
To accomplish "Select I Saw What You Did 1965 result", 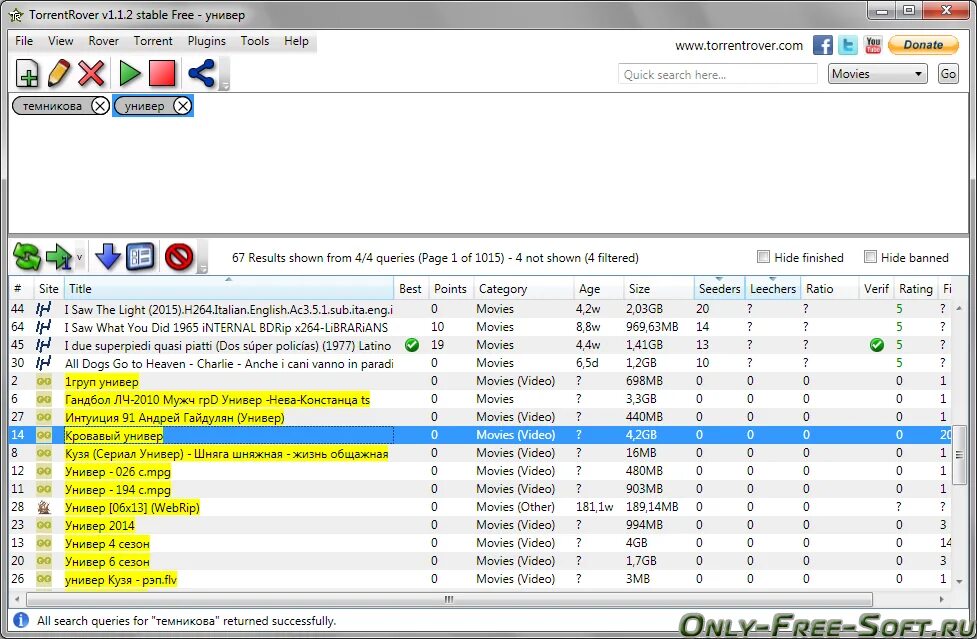I will click(x=226, y=328).
